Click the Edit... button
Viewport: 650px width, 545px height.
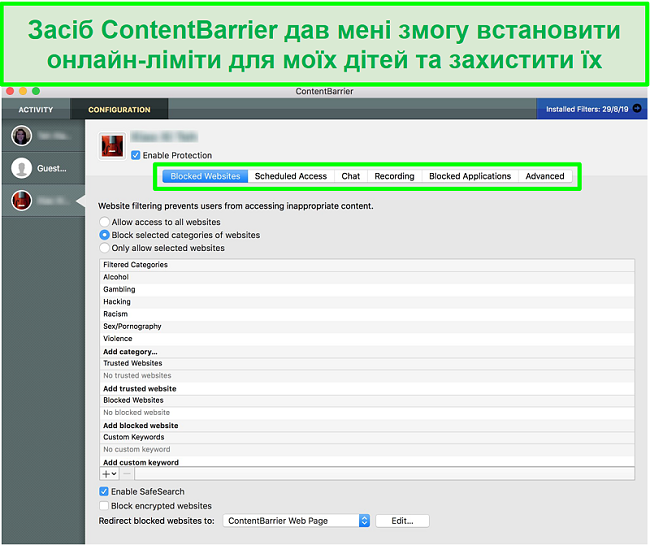pyautogui.click(x=402, y=521)
